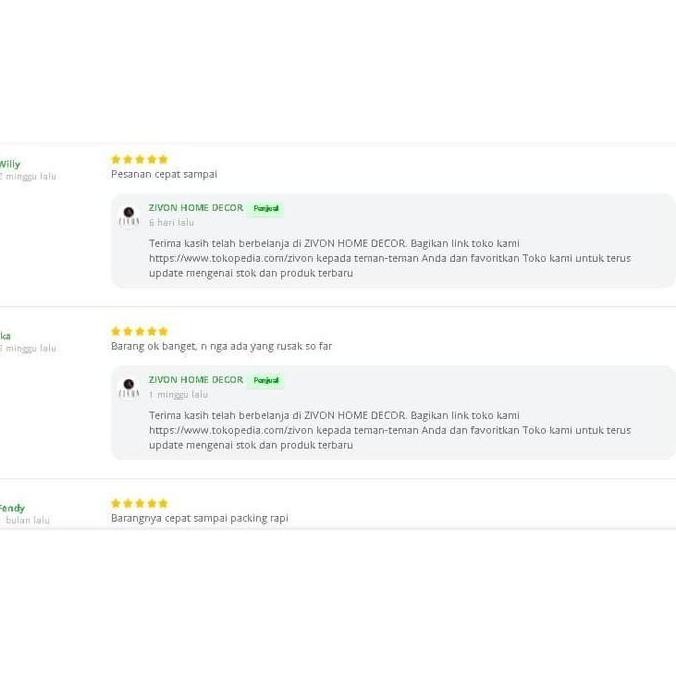Click the Penjual badge in the first seller reply
The width and height of the screenshot is (676, 676).
(266, 209)
